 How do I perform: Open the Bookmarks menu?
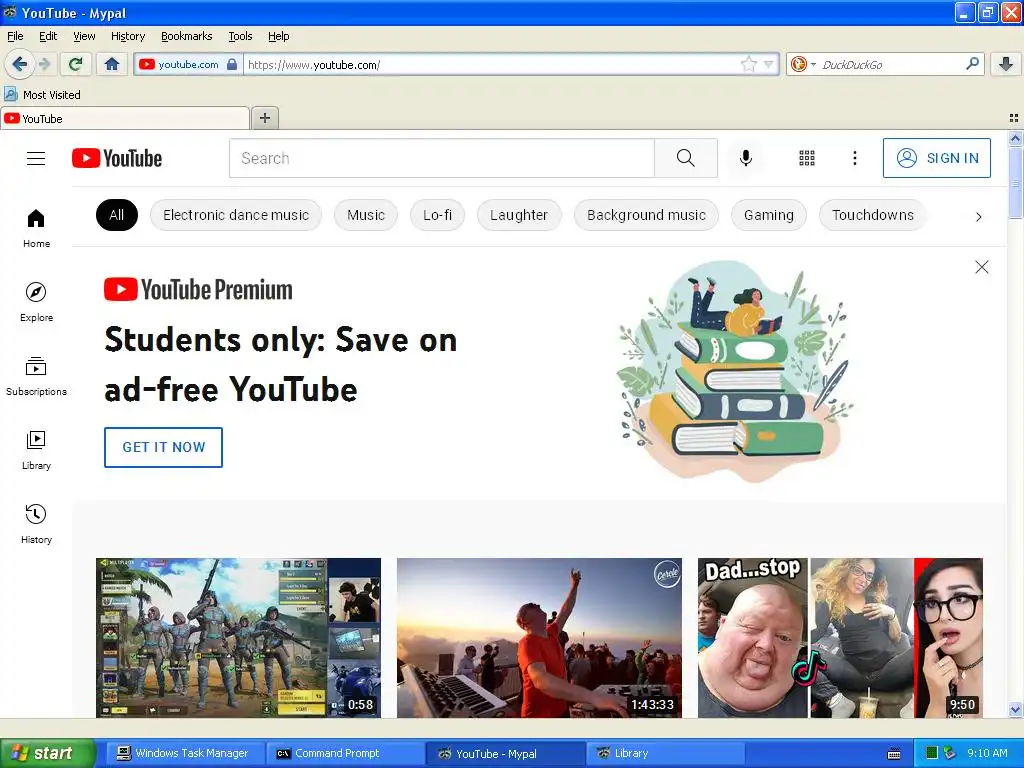pos(186,36)
